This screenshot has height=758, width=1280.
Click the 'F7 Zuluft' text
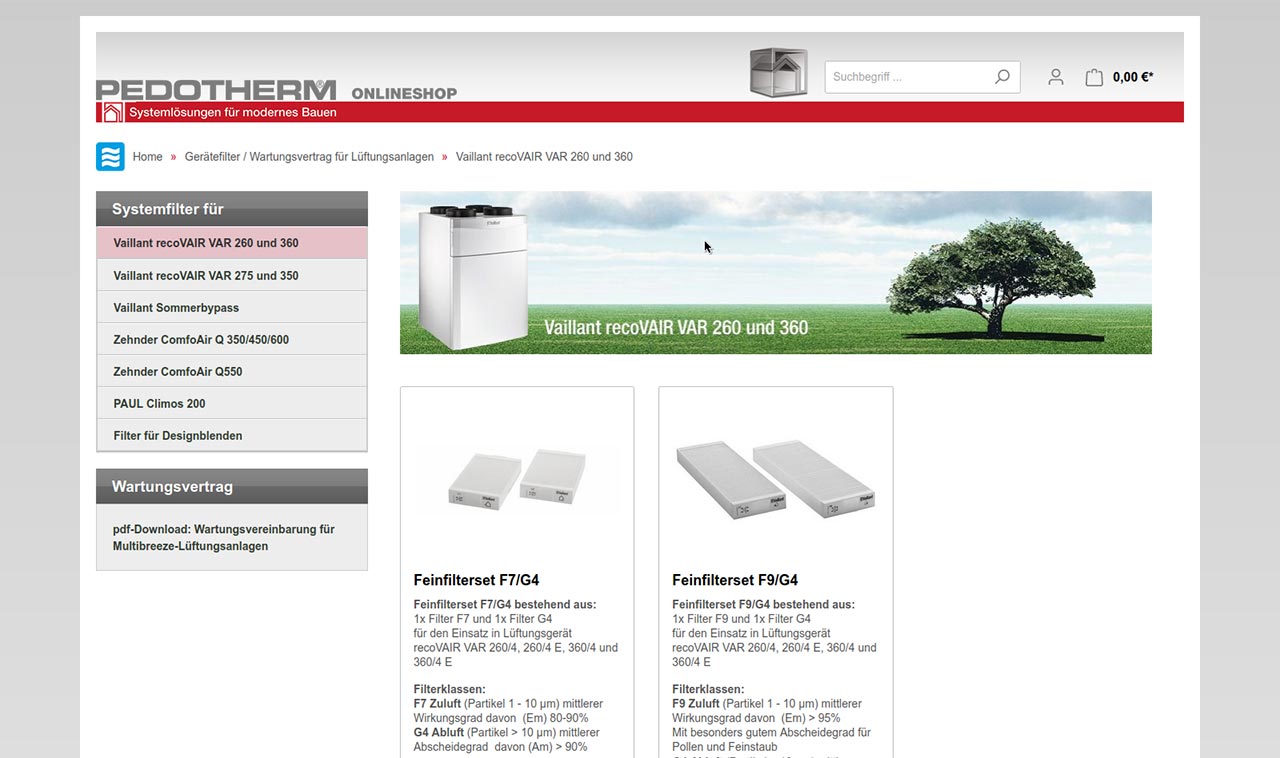437,704
